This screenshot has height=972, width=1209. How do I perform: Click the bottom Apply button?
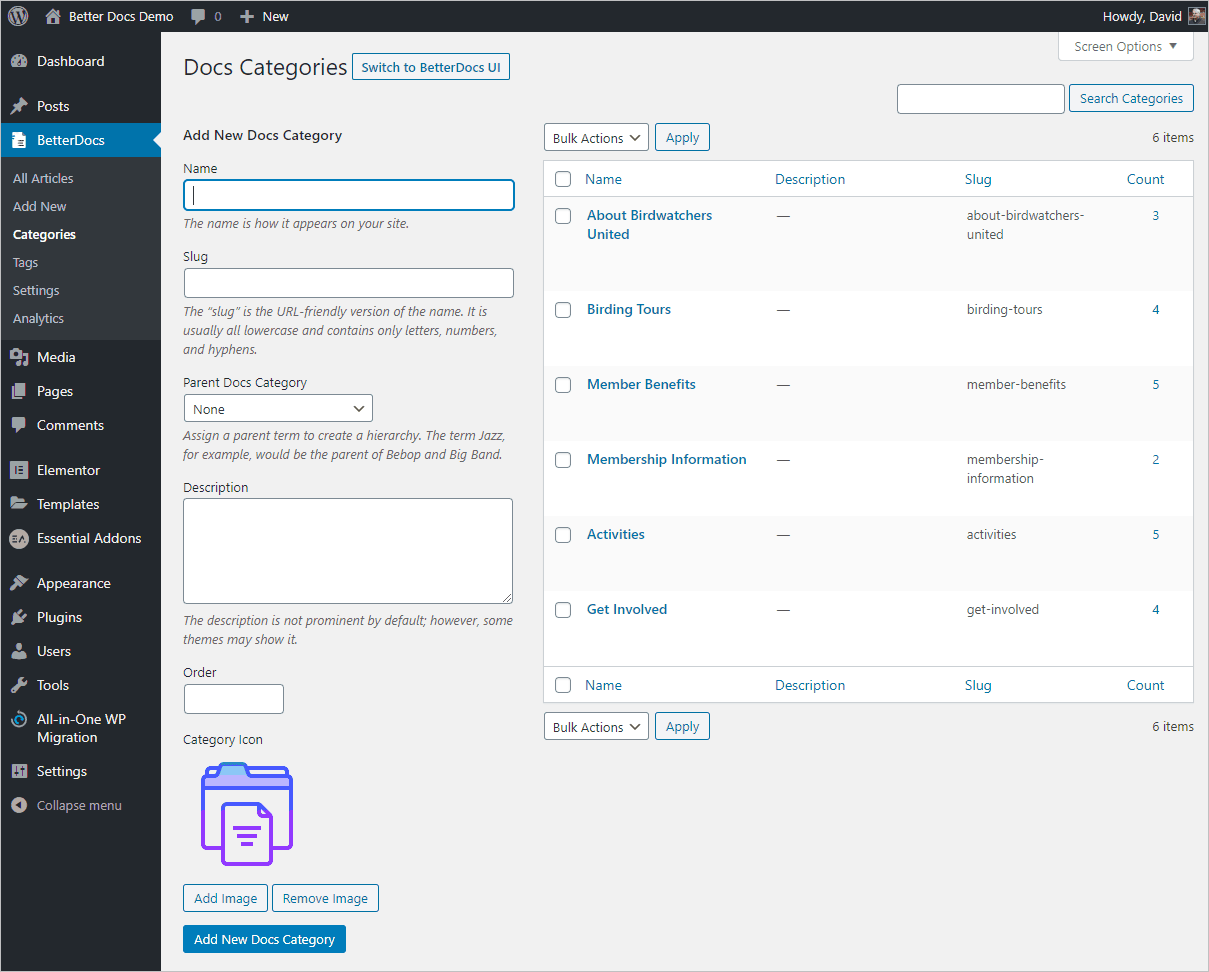[x=682, y=726]
